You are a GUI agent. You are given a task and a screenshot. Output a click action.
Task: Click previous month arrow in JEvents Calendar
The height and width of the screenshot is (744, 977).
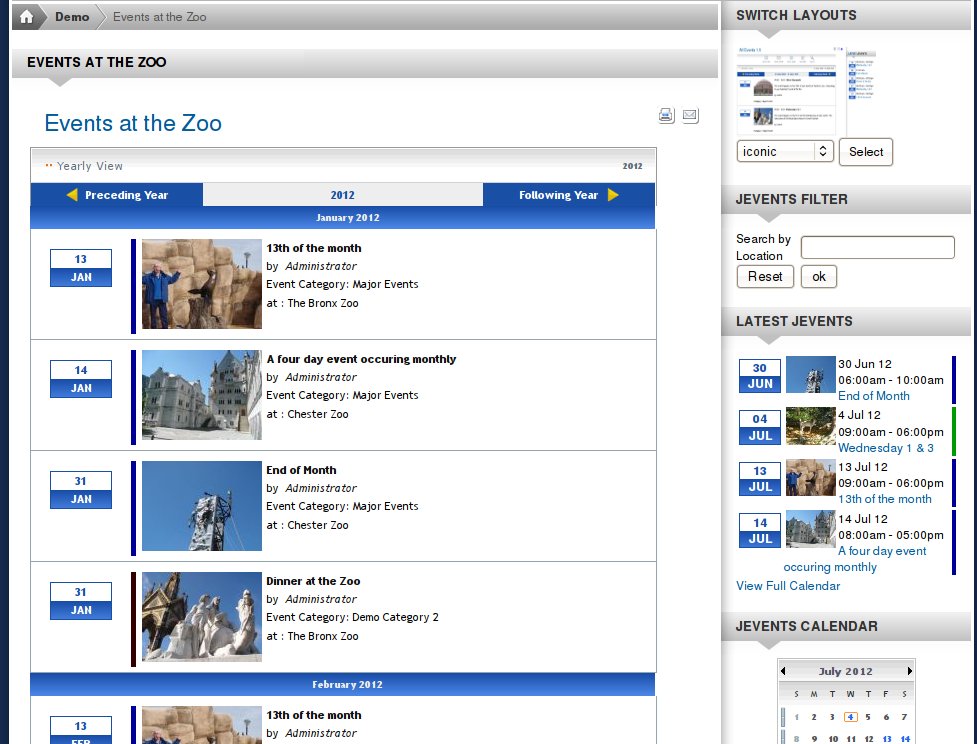point(783,671)
